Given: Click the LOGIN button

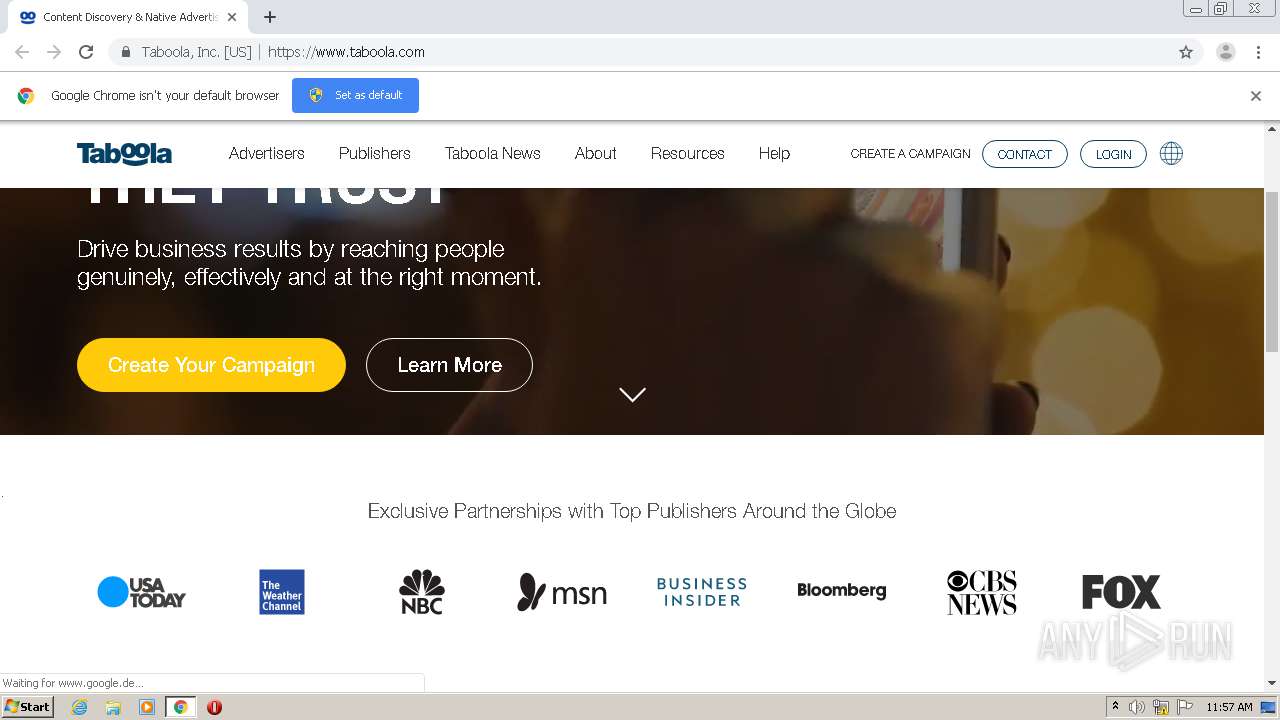Looking at the screenshot, I should click(1113, 154).
